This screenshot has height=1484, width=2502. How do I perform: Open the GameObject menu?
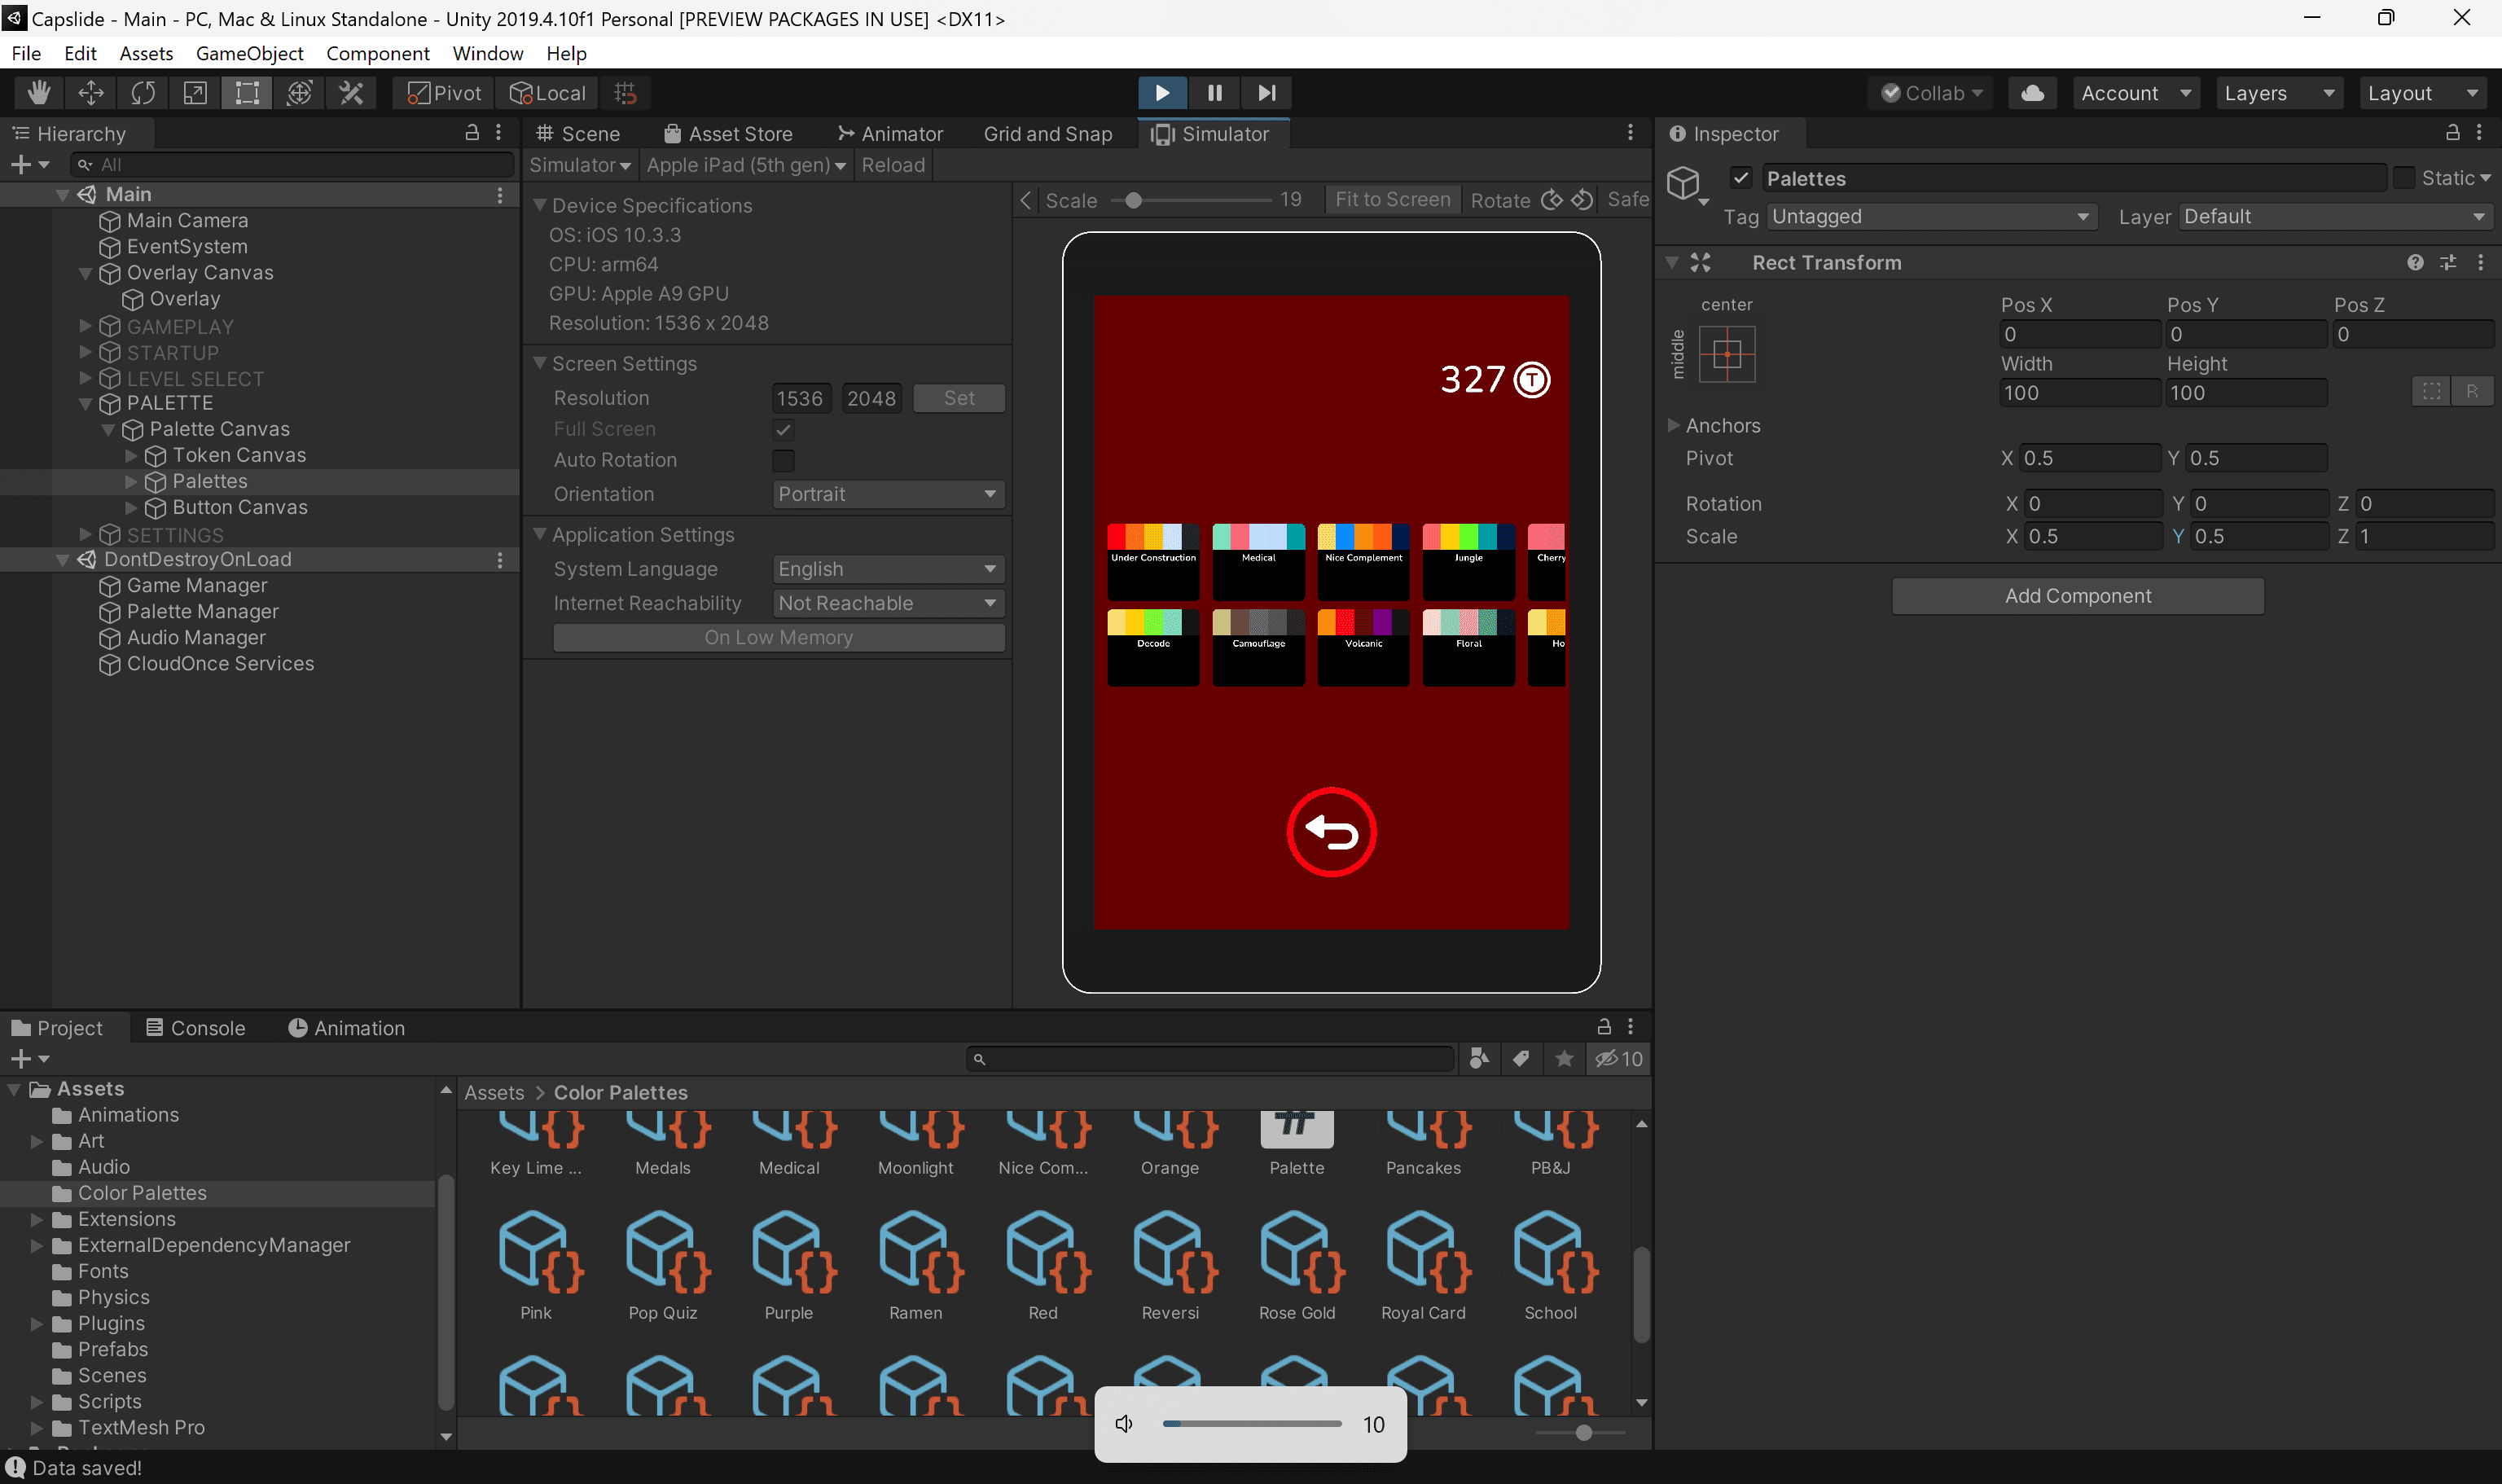pos(249,53)
